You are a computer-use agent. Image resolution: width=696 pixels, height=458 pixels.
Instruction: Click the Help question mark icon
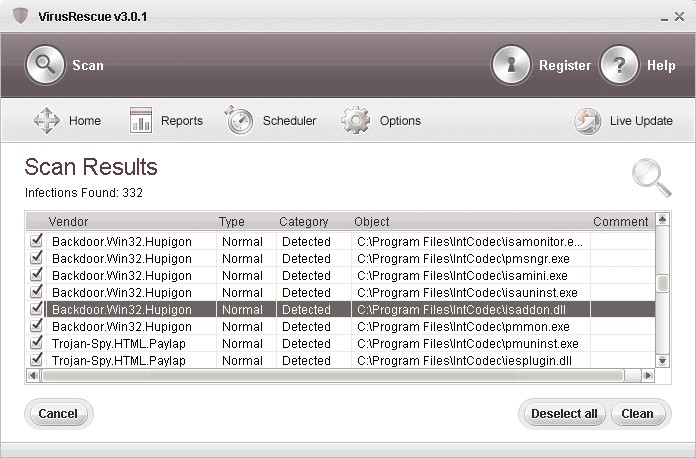pos(619,66)
